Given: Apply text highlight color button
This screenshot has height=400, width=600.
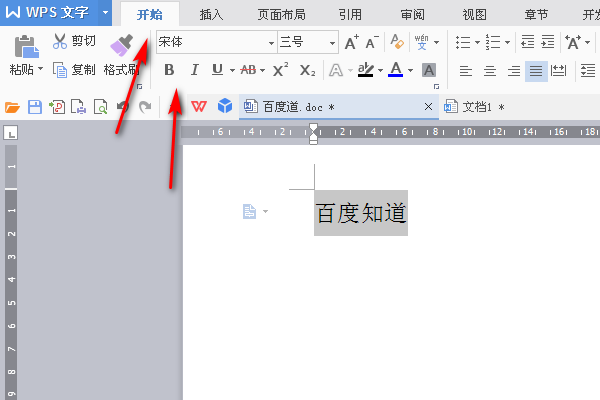Looking at the screenshot, I should 365,70.
